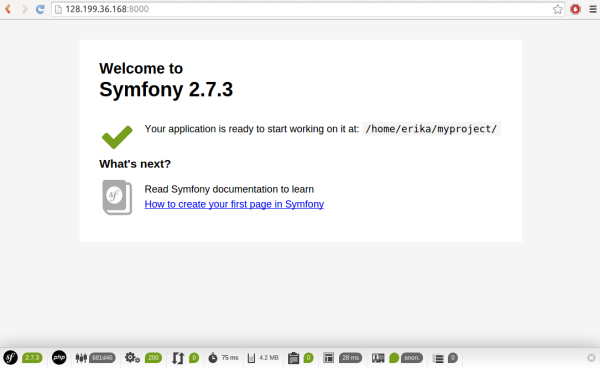Click the anon. user badge
This screenshot has height=368, width=600.
[x=412, y=358]
